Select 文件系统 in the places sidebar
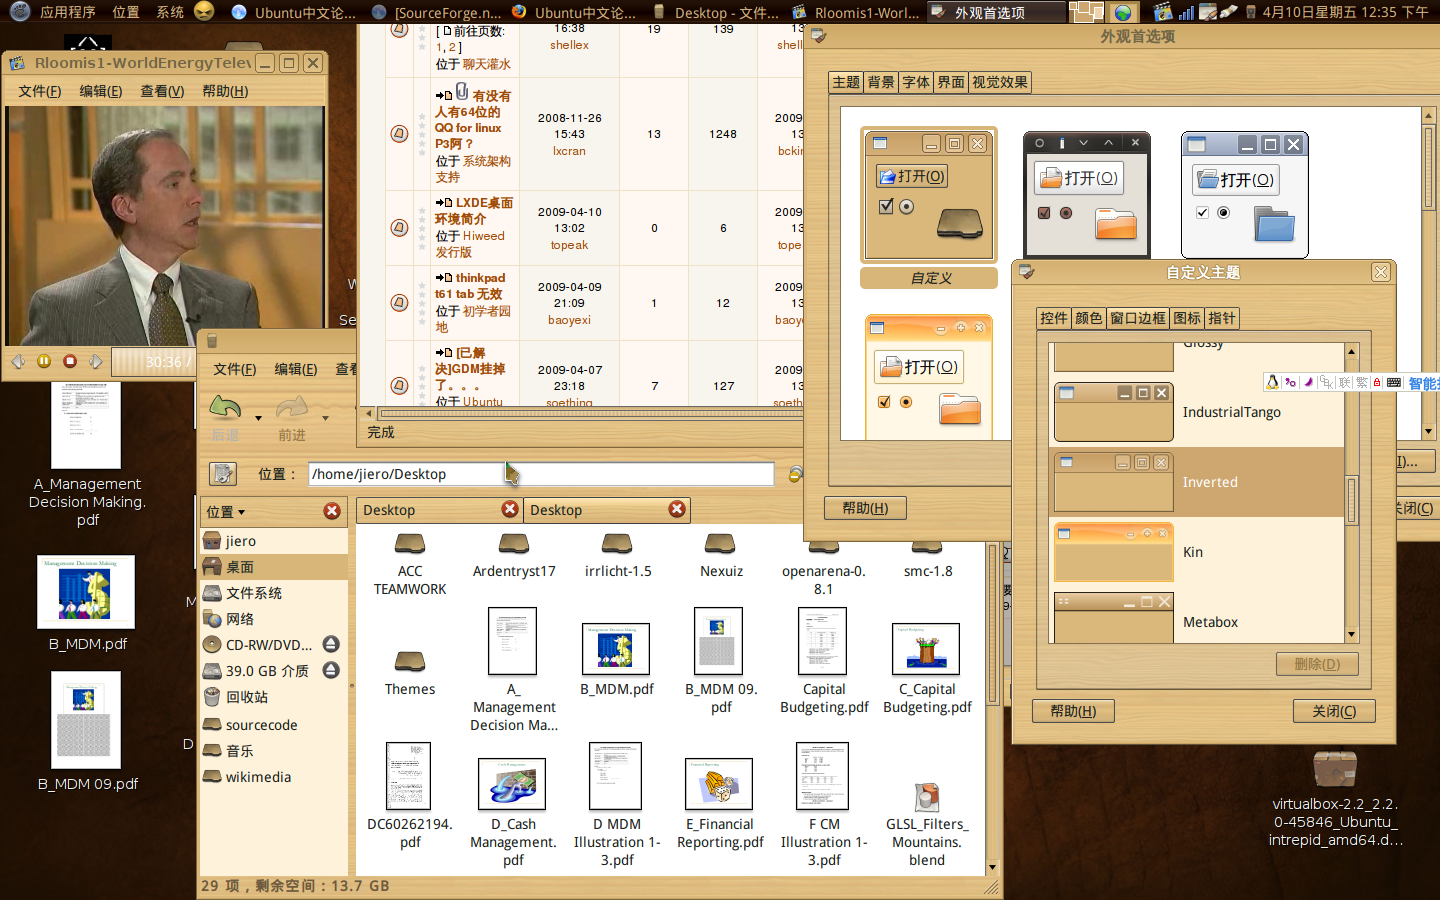The width and height of the screenshot is (1440, 900). pos(274,593)
